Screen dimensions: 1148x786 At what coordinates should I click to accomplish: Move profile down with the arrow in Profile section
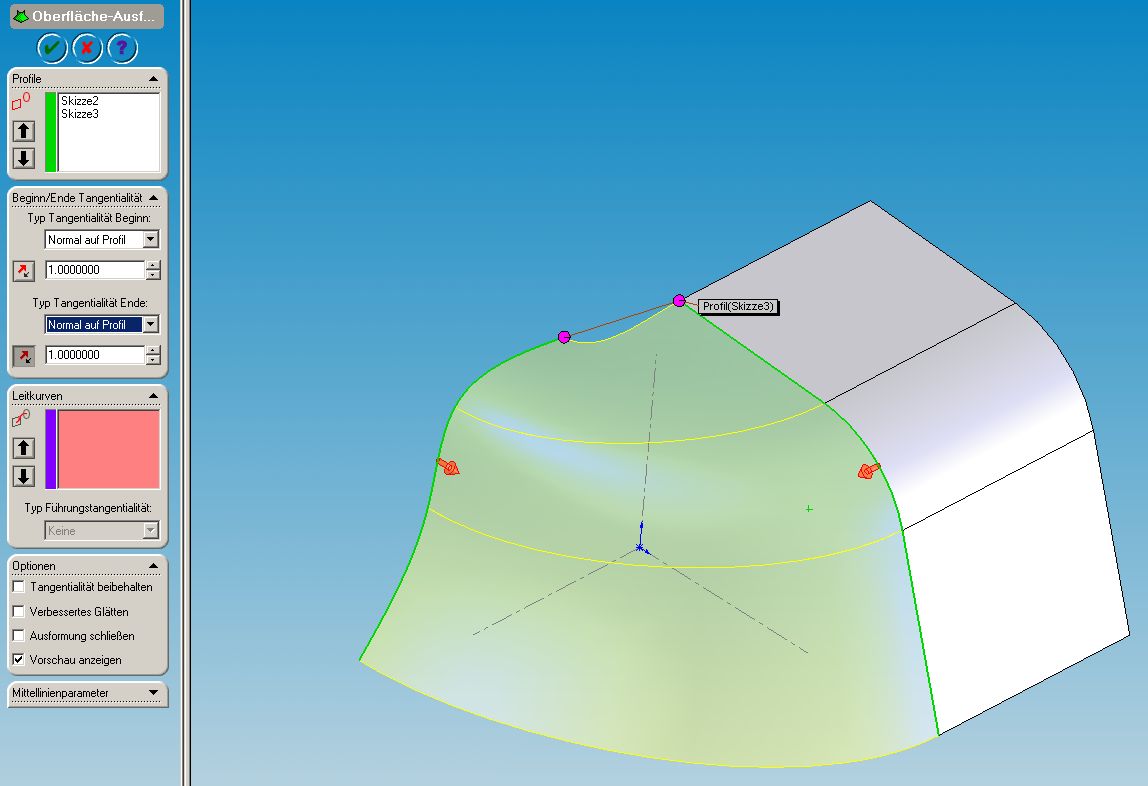23,158
